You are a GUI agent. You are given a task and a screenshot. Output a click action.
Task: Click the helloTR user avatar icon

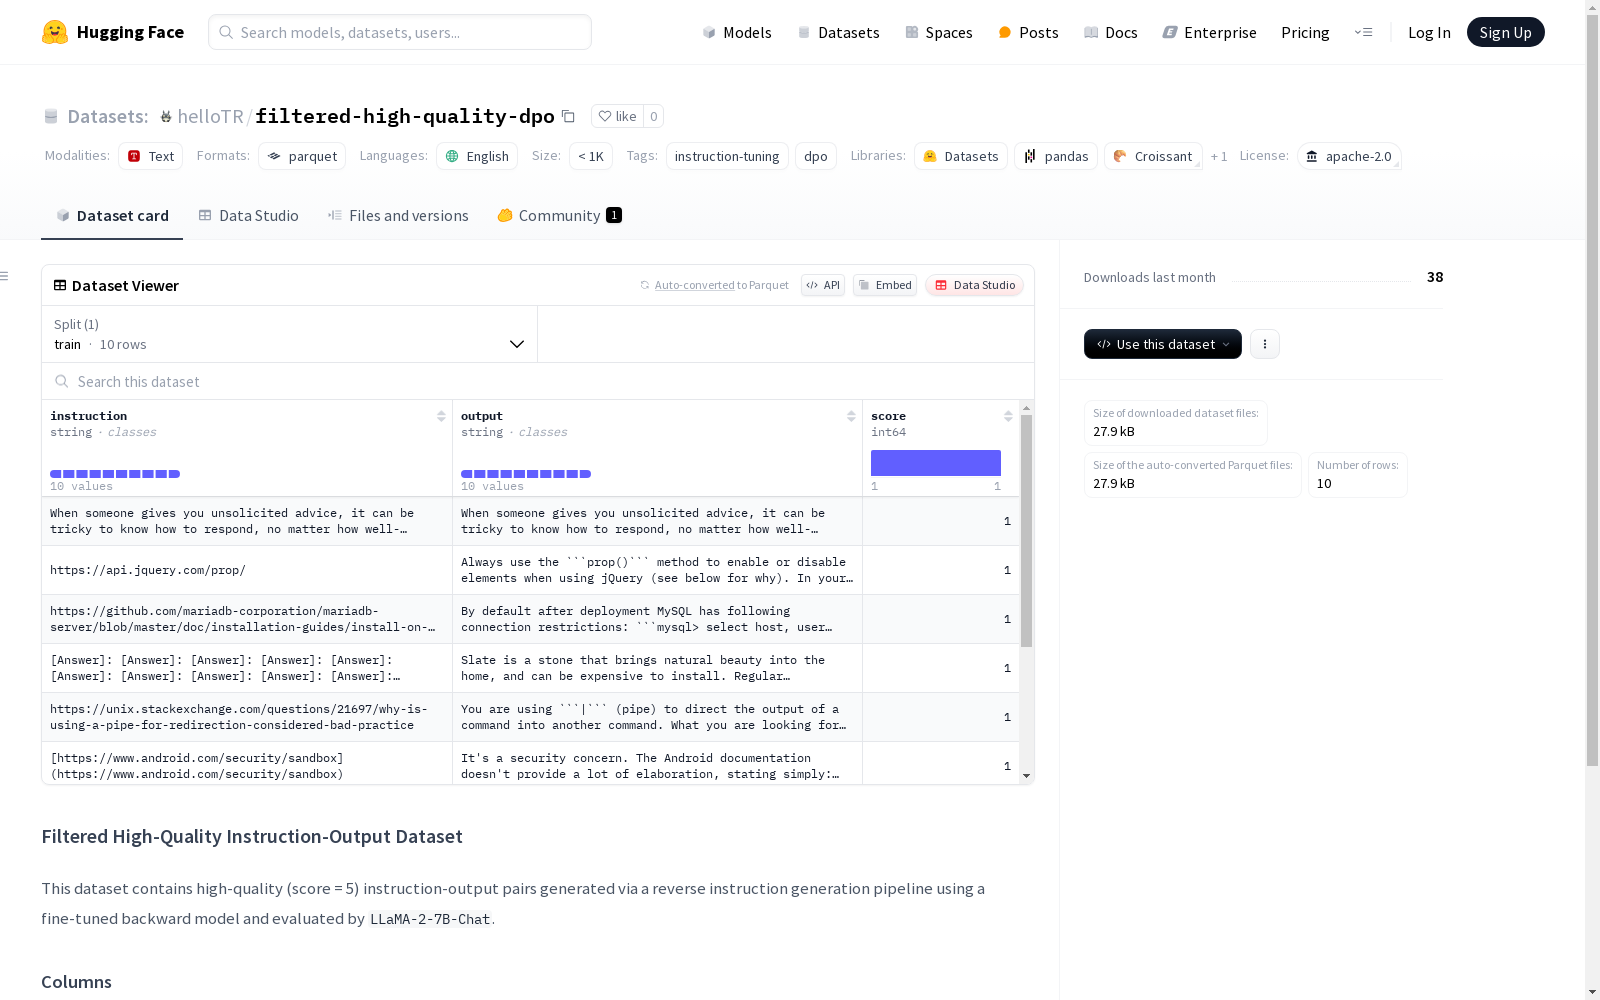click(166, 117)
